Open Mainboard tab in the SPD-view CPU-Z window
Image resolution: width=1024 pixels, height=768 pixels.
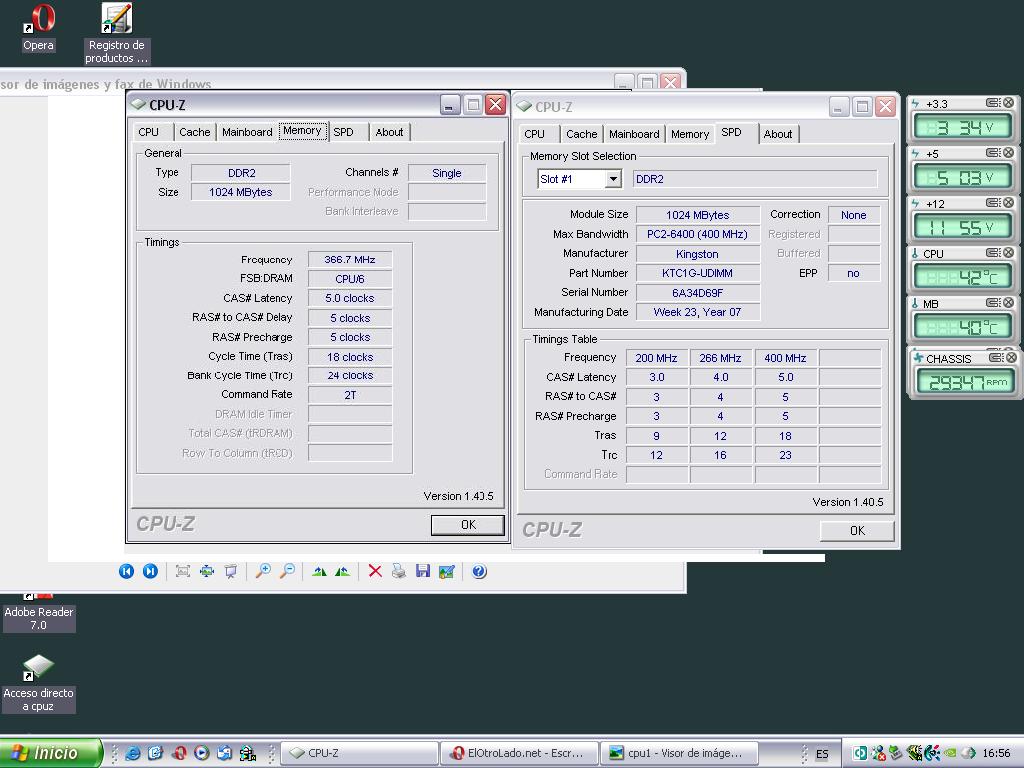(634, 134)
